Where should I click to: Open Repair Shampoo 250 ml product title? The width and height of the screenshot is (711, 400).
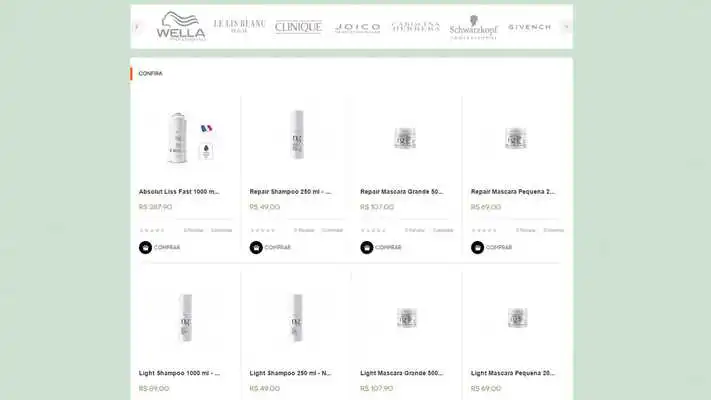click(x=290, y=192)
